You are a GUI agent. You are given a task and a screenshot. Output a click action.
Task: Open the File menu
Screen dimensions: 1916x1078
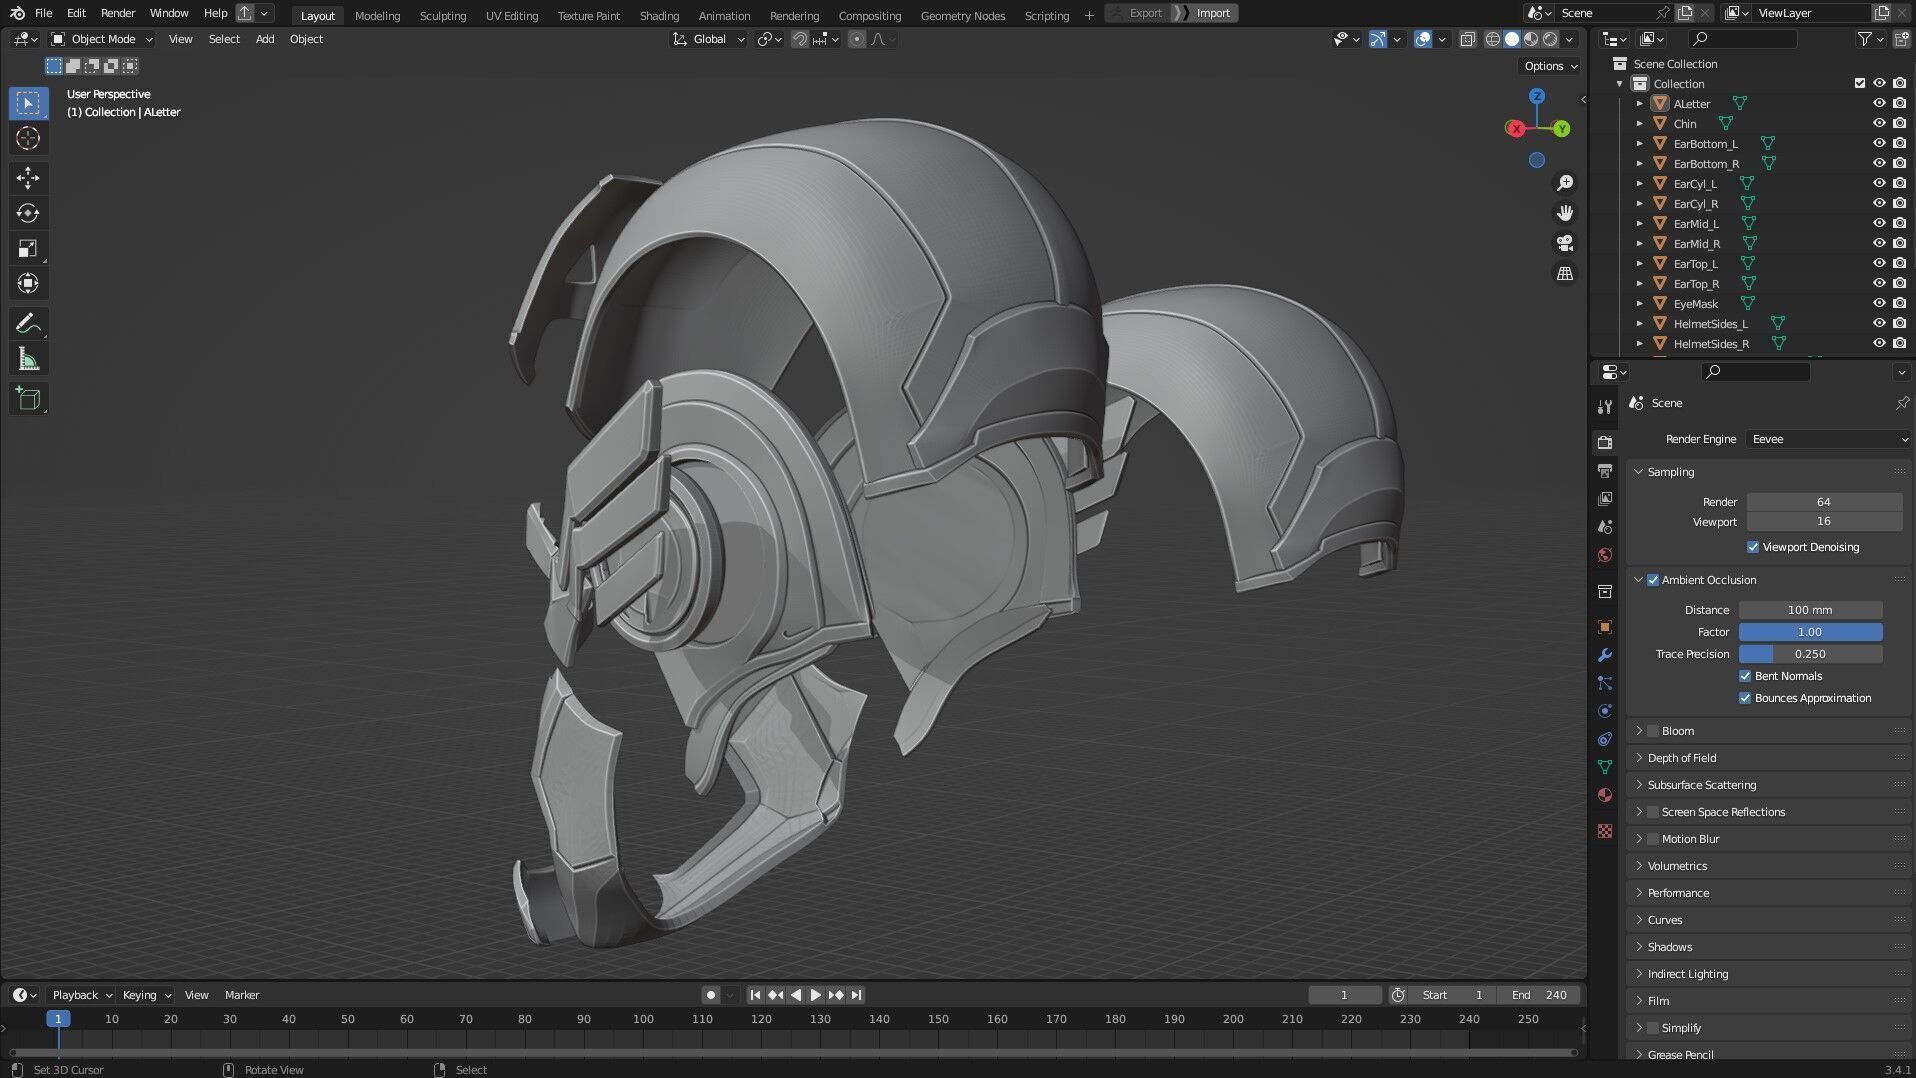[x=43, y=13]
